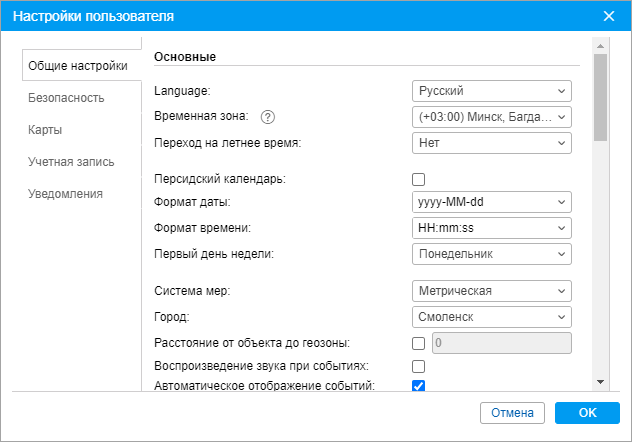Viewport: 632px width, 442px height.
Task: Enable the Persian calendar checkbox
Action: [x=419, y=179]
